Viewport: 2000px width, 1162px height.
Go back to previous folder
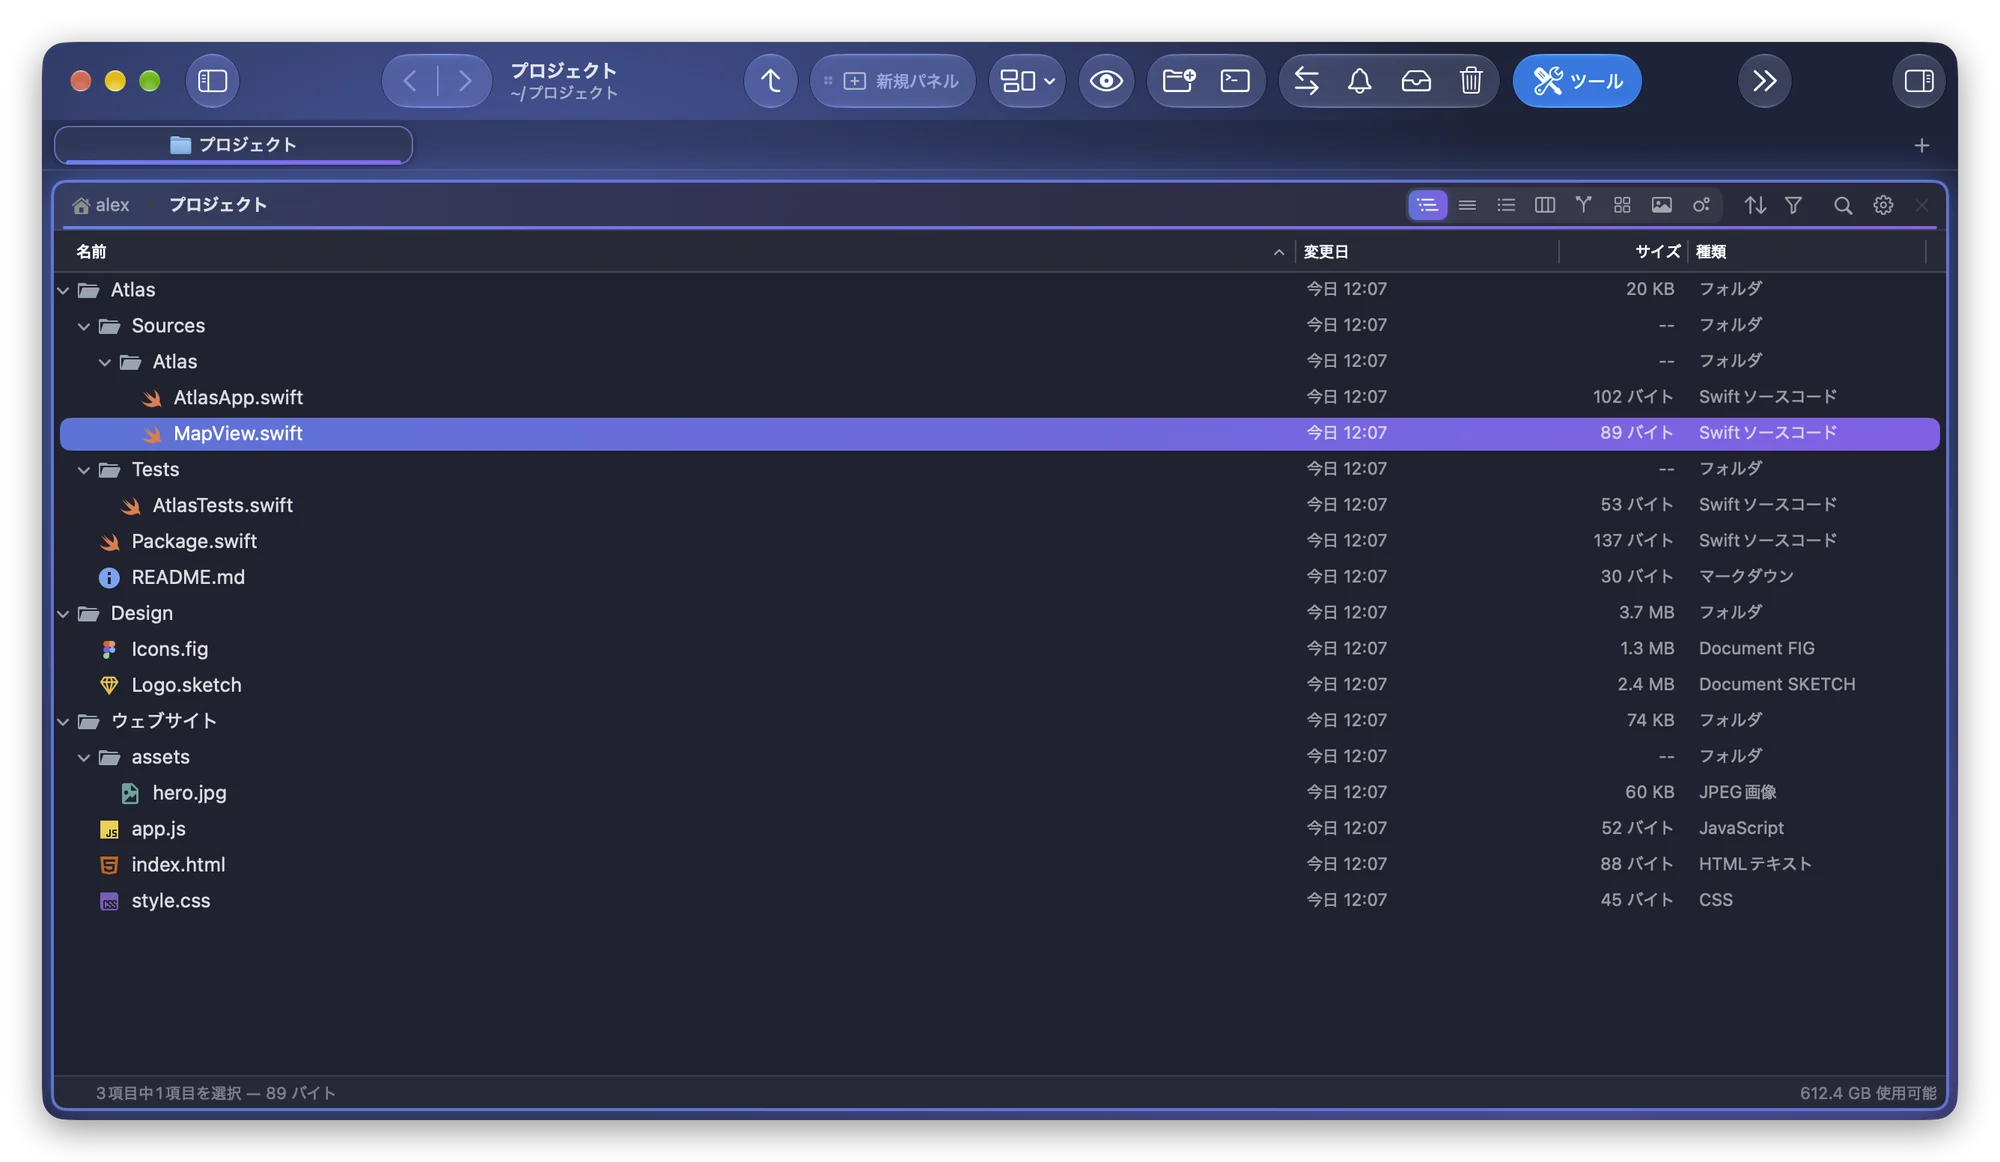[410, 81]
